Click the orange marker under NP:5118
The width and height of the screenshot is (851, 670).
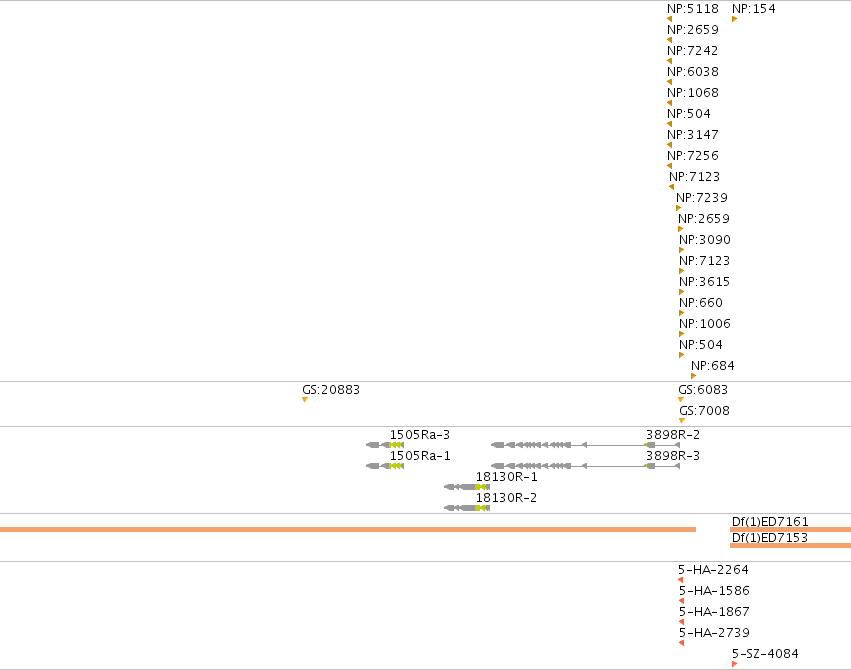point(670,19)
